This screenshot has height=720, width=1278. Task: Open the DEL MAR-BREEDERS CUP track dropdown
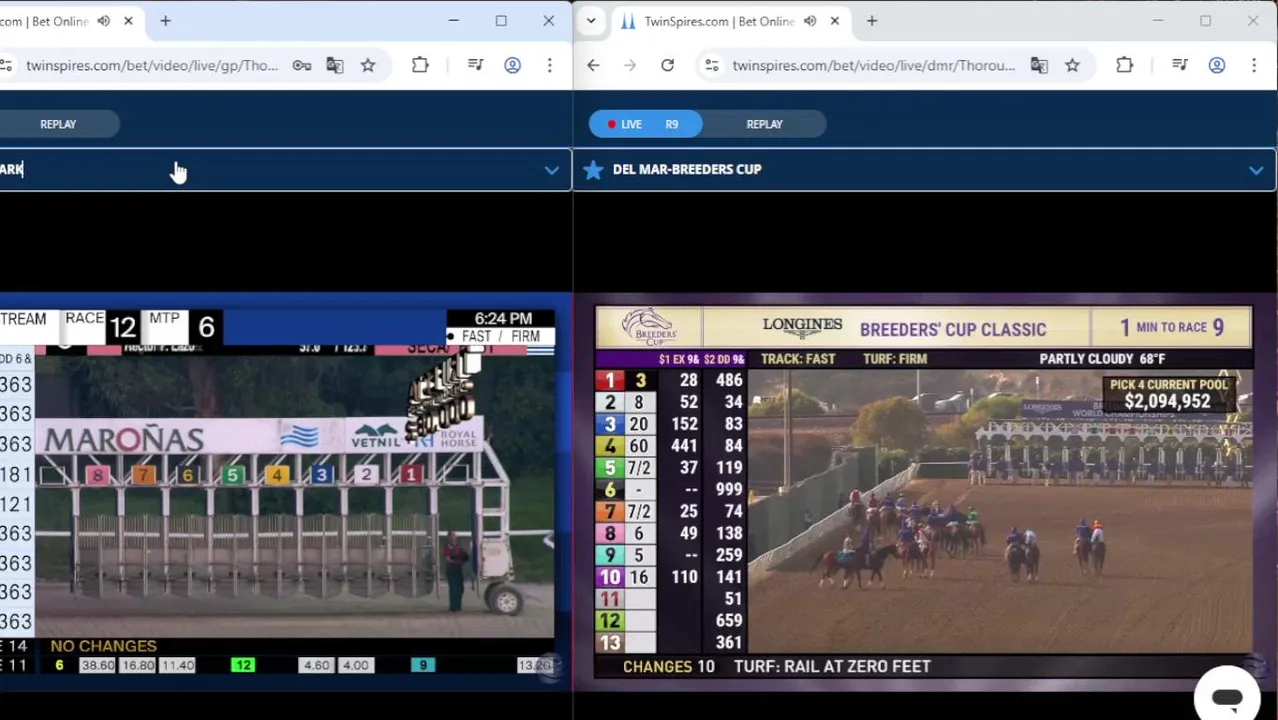tap(925, 170)
